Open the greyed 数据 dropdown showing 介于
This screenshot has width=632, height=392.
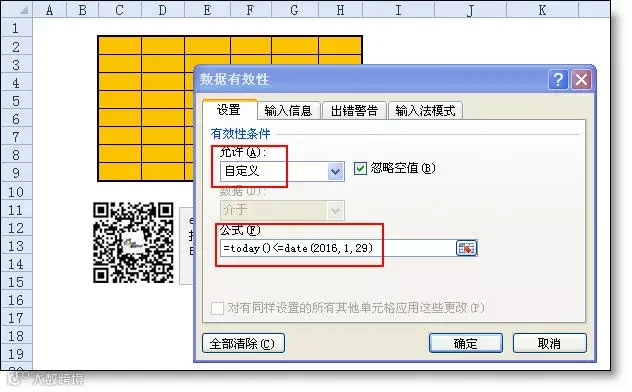click(x=282, y=210)
